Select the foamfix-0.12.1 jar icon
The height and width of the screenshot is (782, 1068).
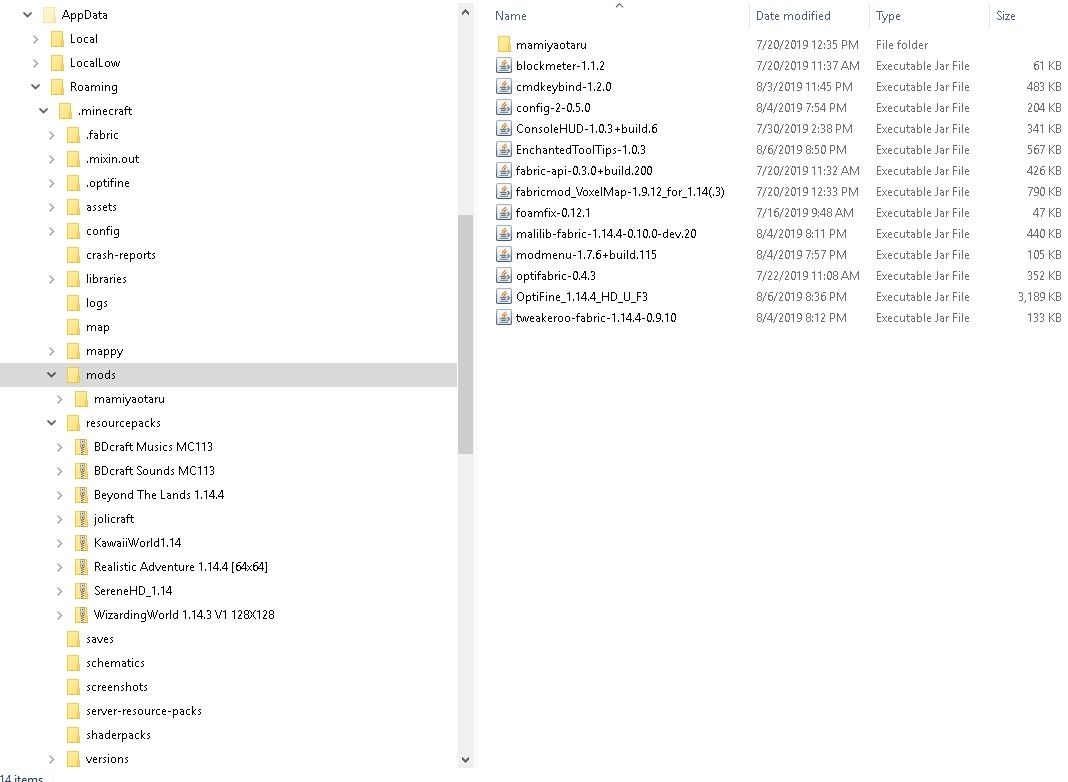pyautogui.click(x=503, y=213)
